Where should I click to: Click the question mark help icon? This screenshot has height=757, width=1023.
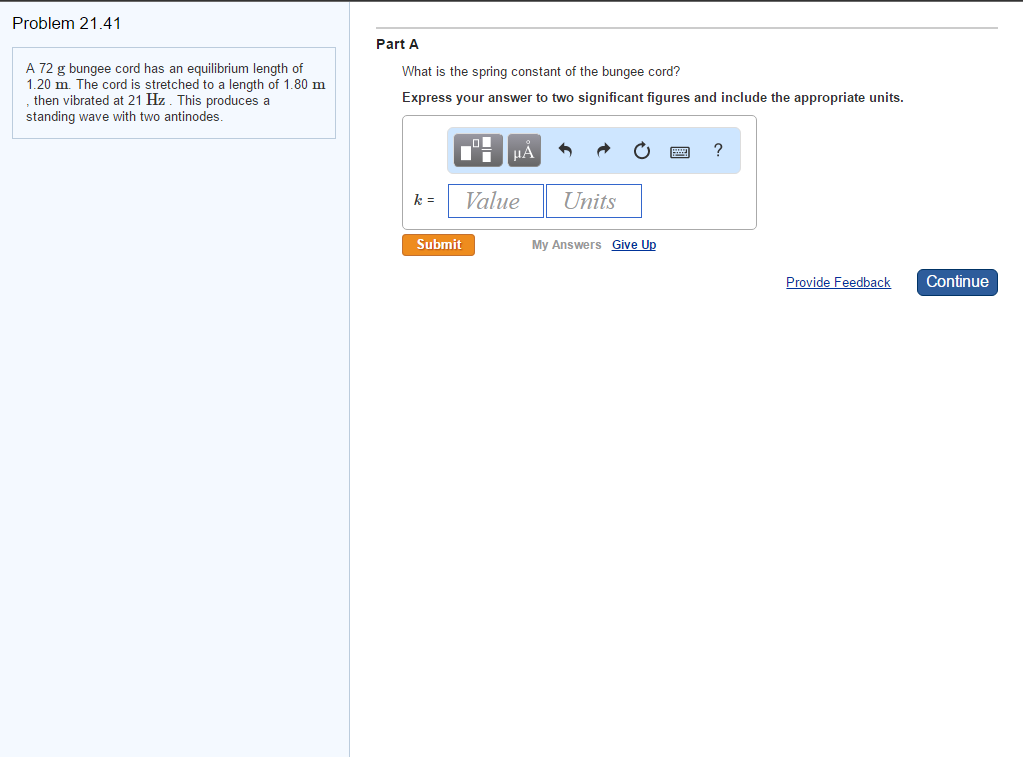point(718,151)
